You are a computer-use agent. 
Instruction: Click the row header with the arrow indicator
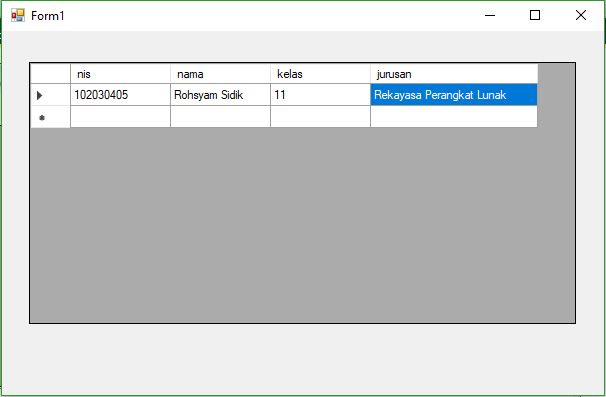click(x=50, y=95)
